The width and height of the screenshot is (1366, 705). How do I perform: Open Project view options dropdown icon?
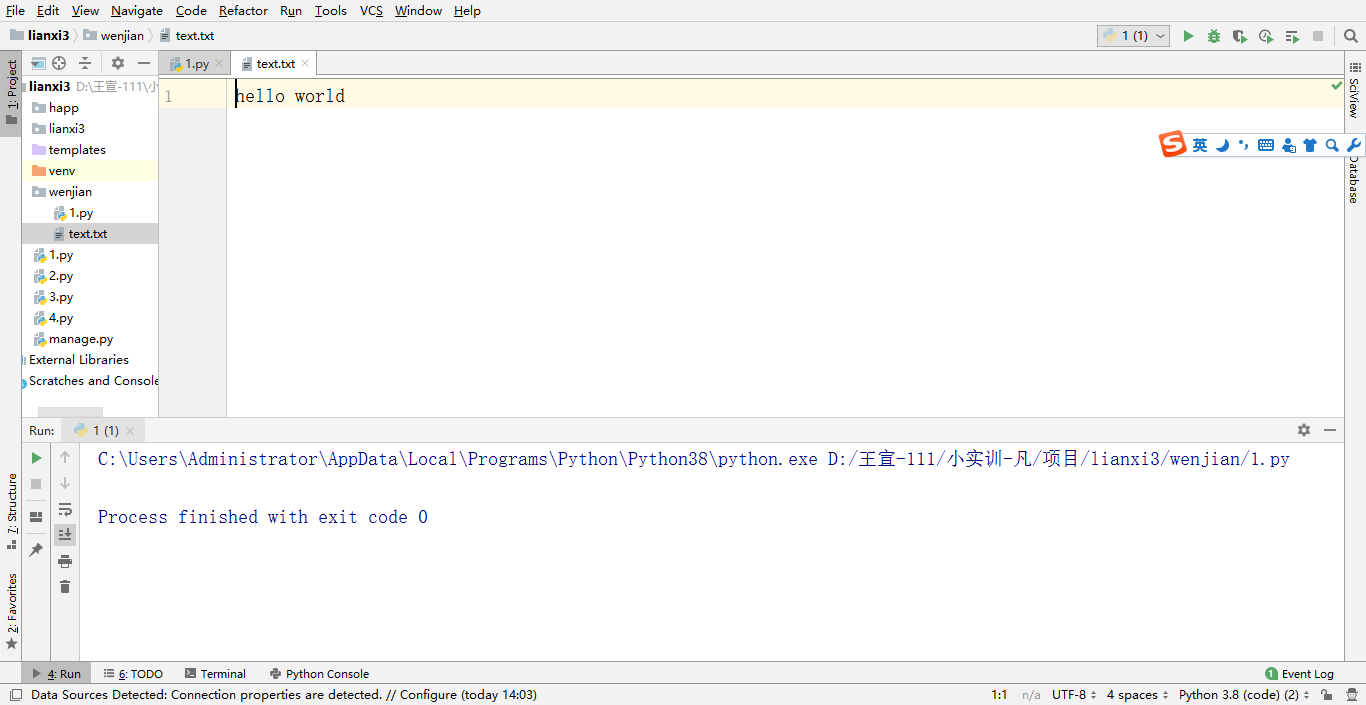pyautogui.click(x=38, y=63)
